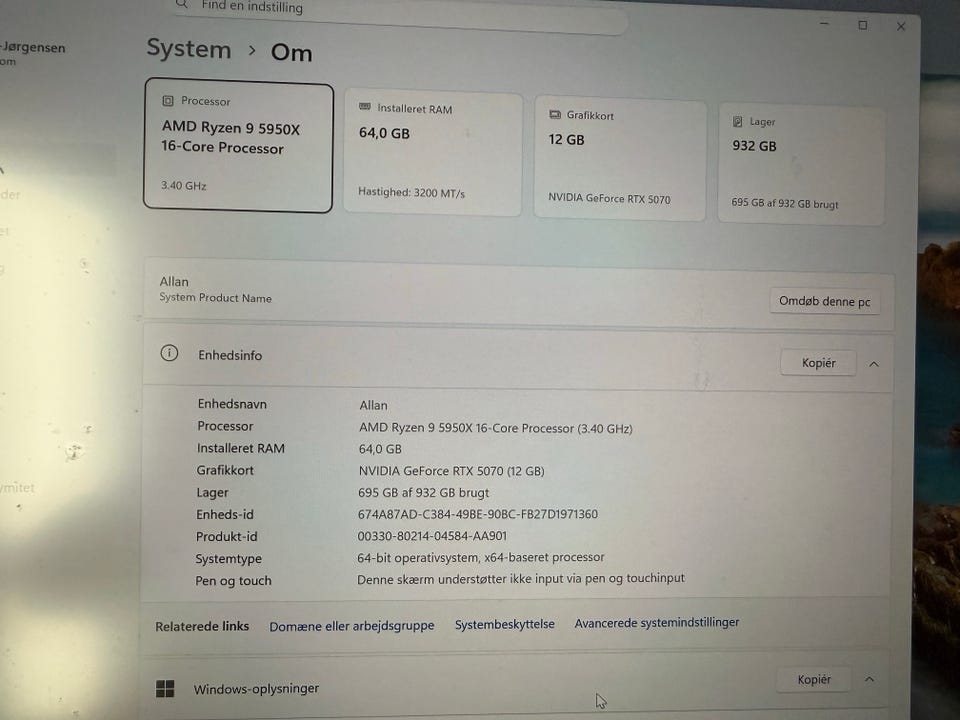Click Omdøb denne pc button
The image size is (960, 720).
point(825,301)
